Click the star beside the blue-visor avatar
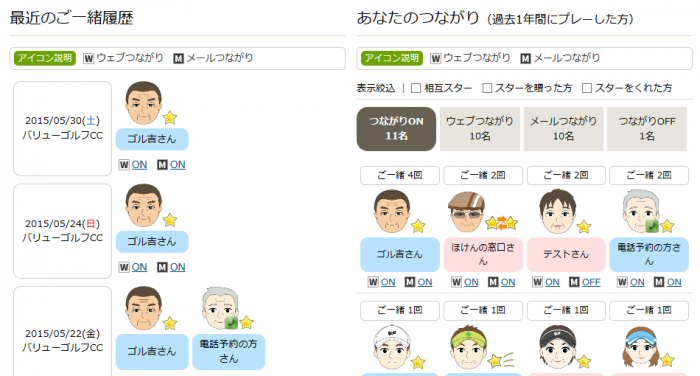This screenshot has height=376, width=700. [x=667, y=359]
